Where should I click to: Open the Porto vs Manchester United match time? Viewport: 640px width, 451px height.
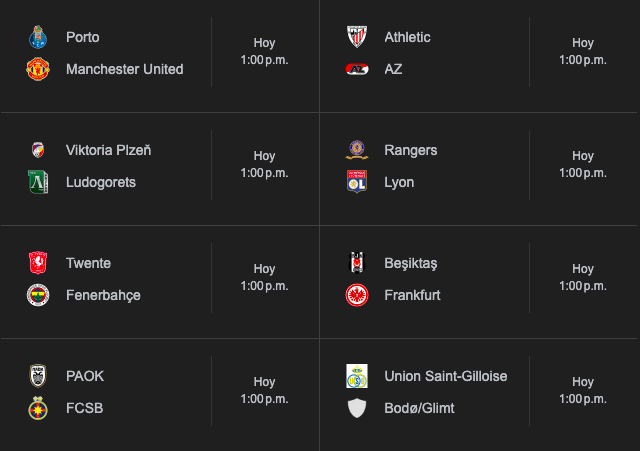264,52
